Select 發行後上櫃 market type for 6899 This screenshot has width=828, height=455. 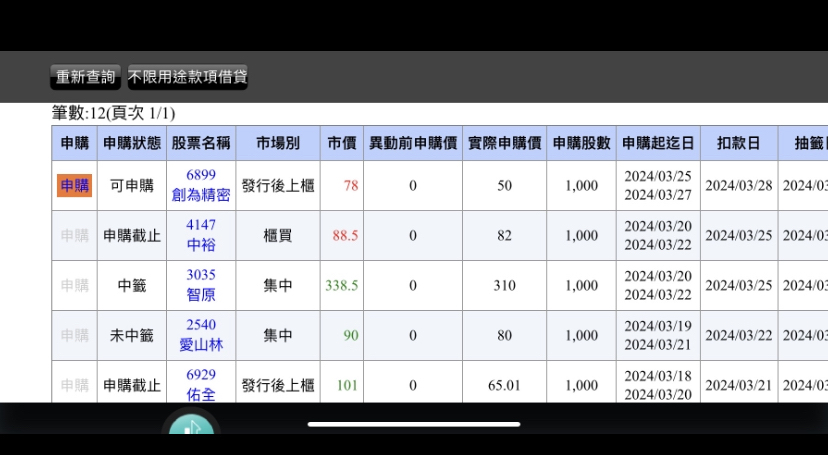[278, 186]
